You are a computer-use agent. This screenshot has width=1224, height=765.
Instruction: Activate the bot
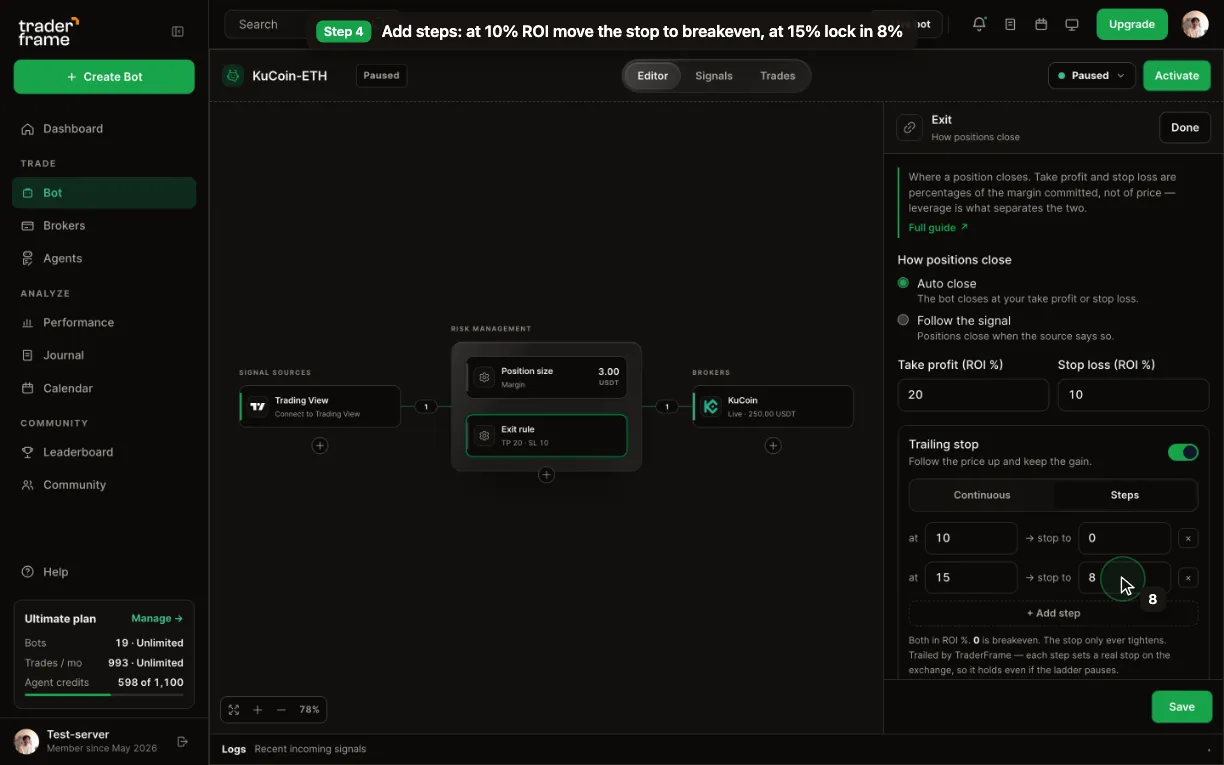[1177, 75]
